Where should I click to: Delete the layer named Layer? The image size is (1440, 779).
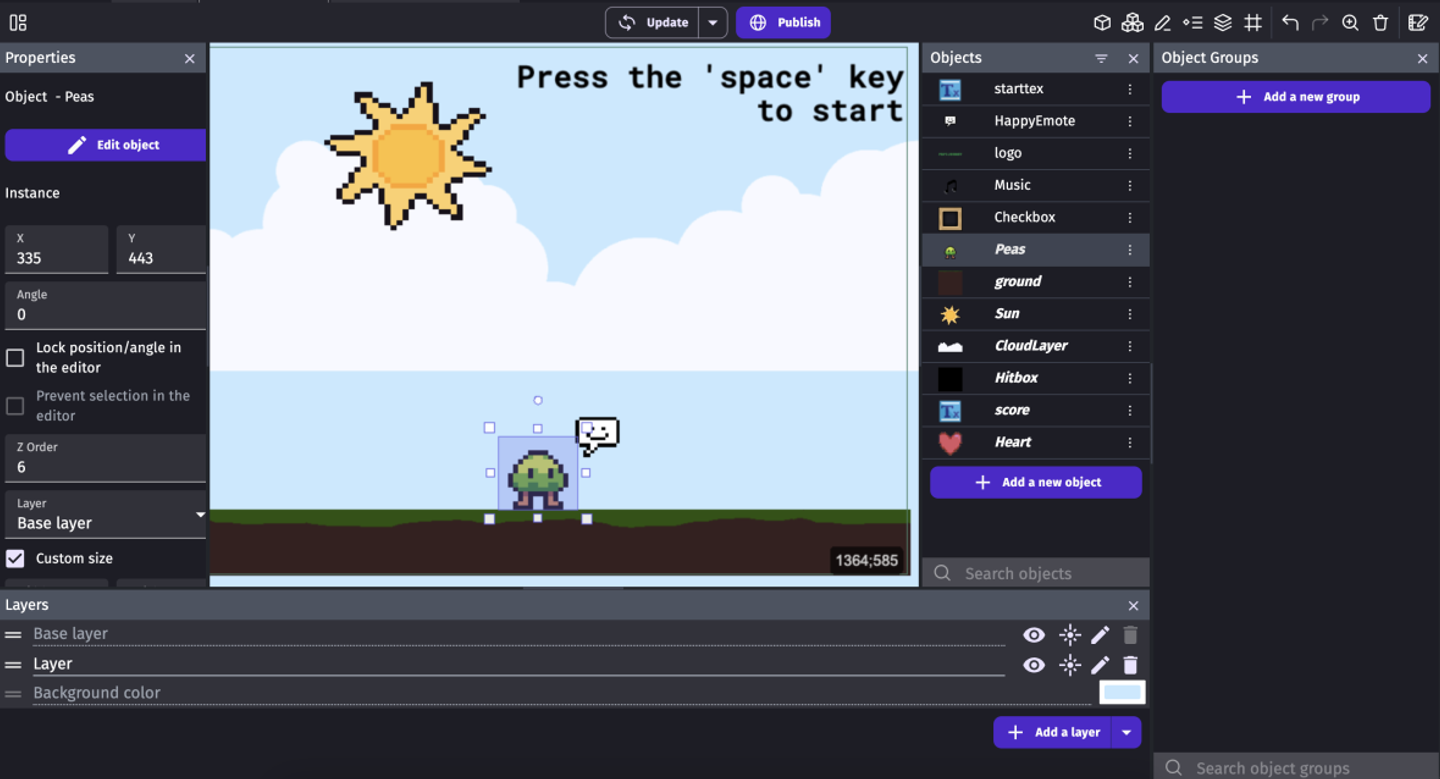pyautogui.click(x=1130, y=665)
